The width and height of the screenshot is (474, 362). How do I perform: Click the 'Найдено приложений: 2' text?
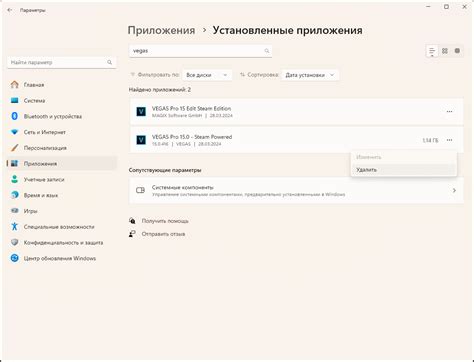[x=160, y=90]
